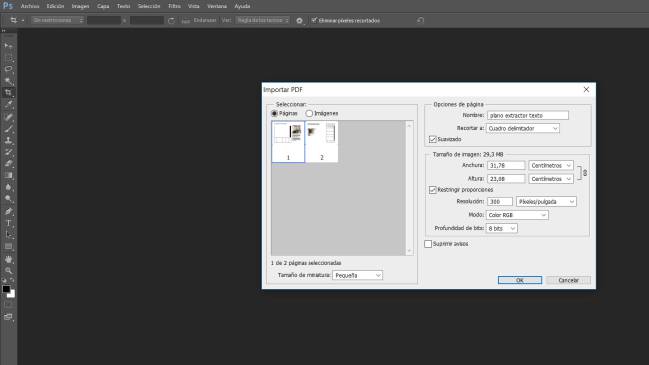Open the Profundidad de bits dropdown

point(501,228)
